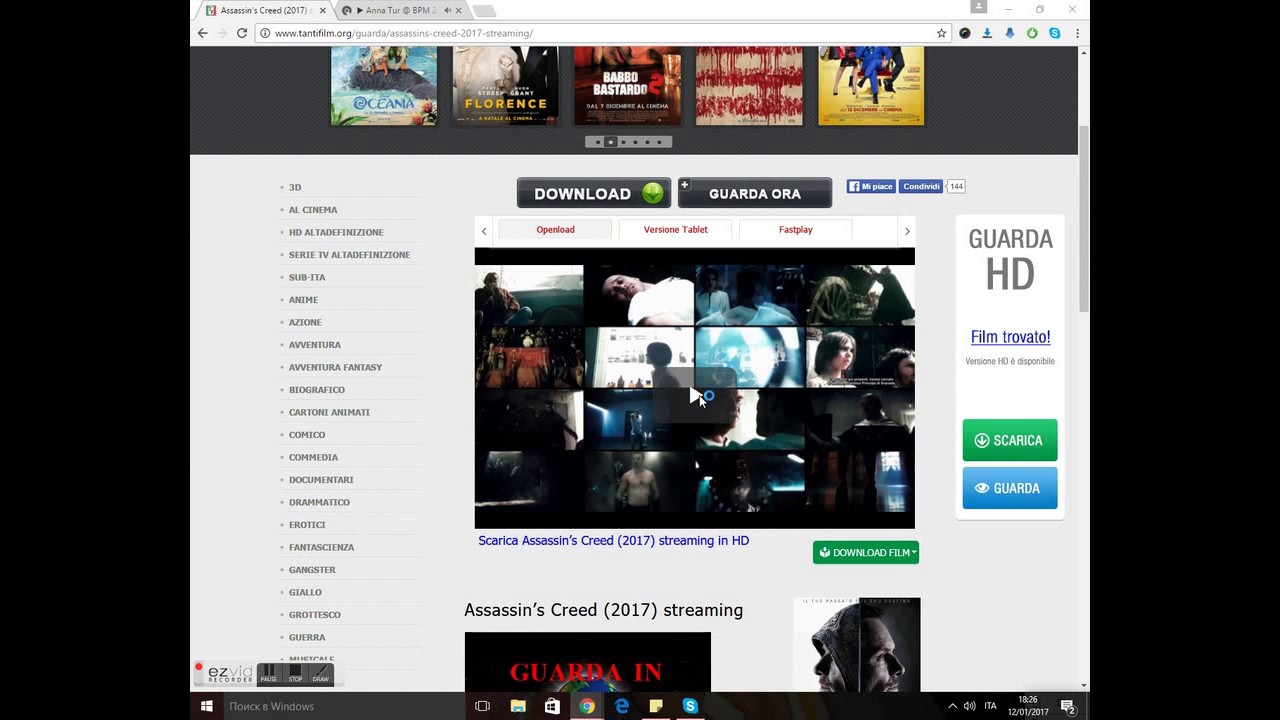Click the Windows search box
The width and height of the screenshot is (1280, 720).
click(x=343, y=706)
